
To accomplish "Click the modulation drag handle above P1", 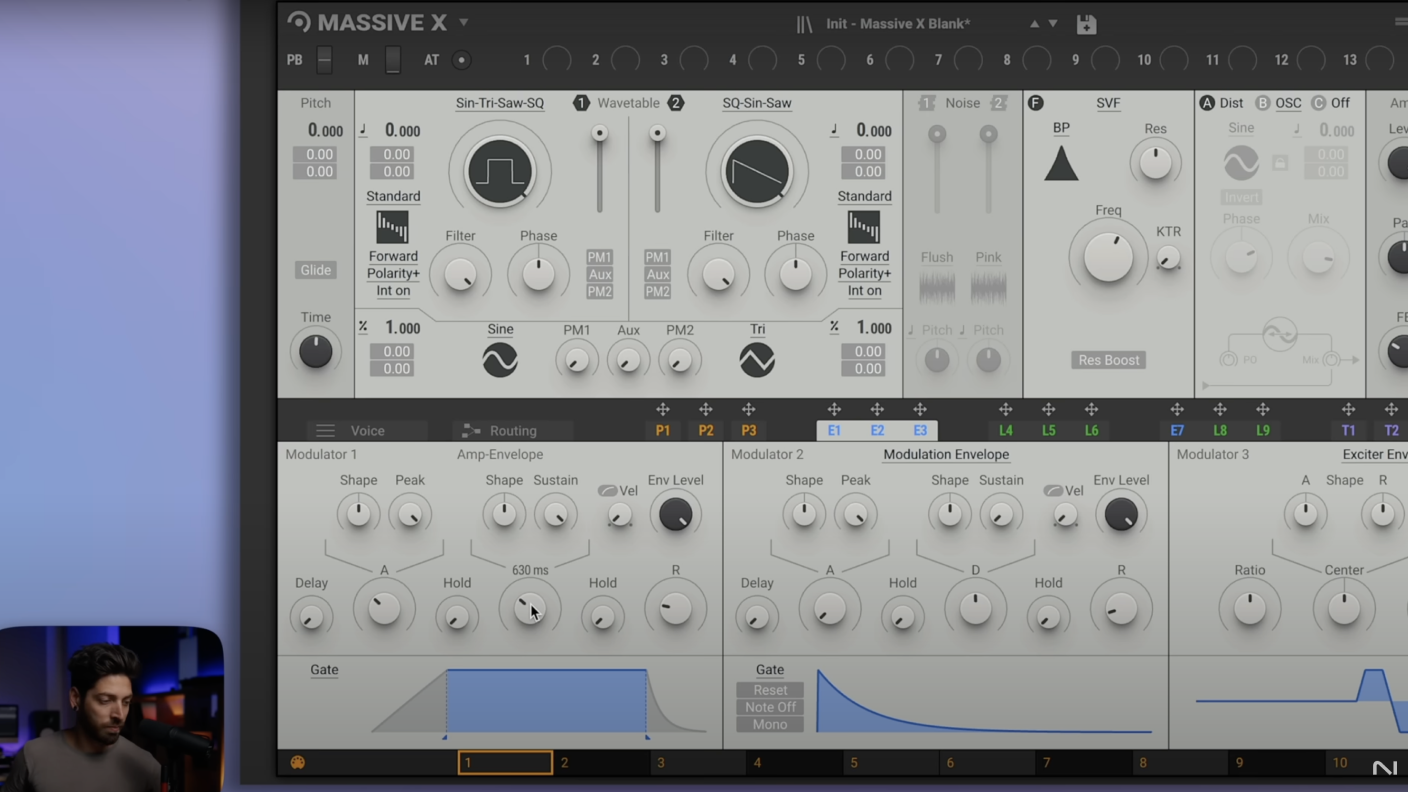I will 662,409.
